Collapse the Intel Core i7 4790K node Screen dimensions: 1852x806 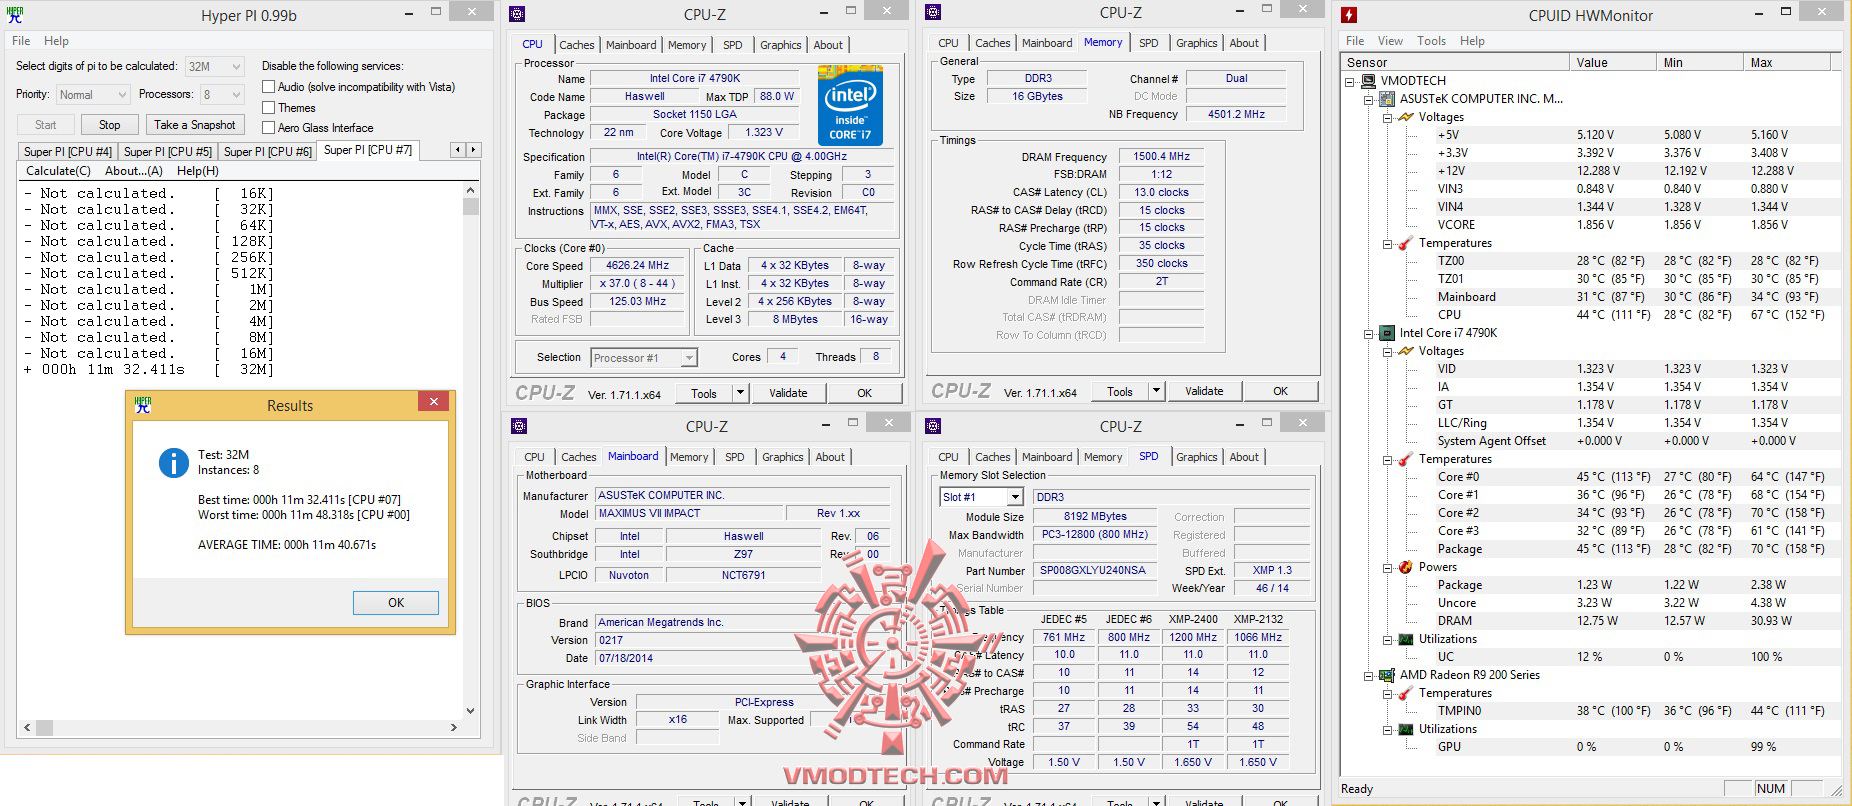1369,333
